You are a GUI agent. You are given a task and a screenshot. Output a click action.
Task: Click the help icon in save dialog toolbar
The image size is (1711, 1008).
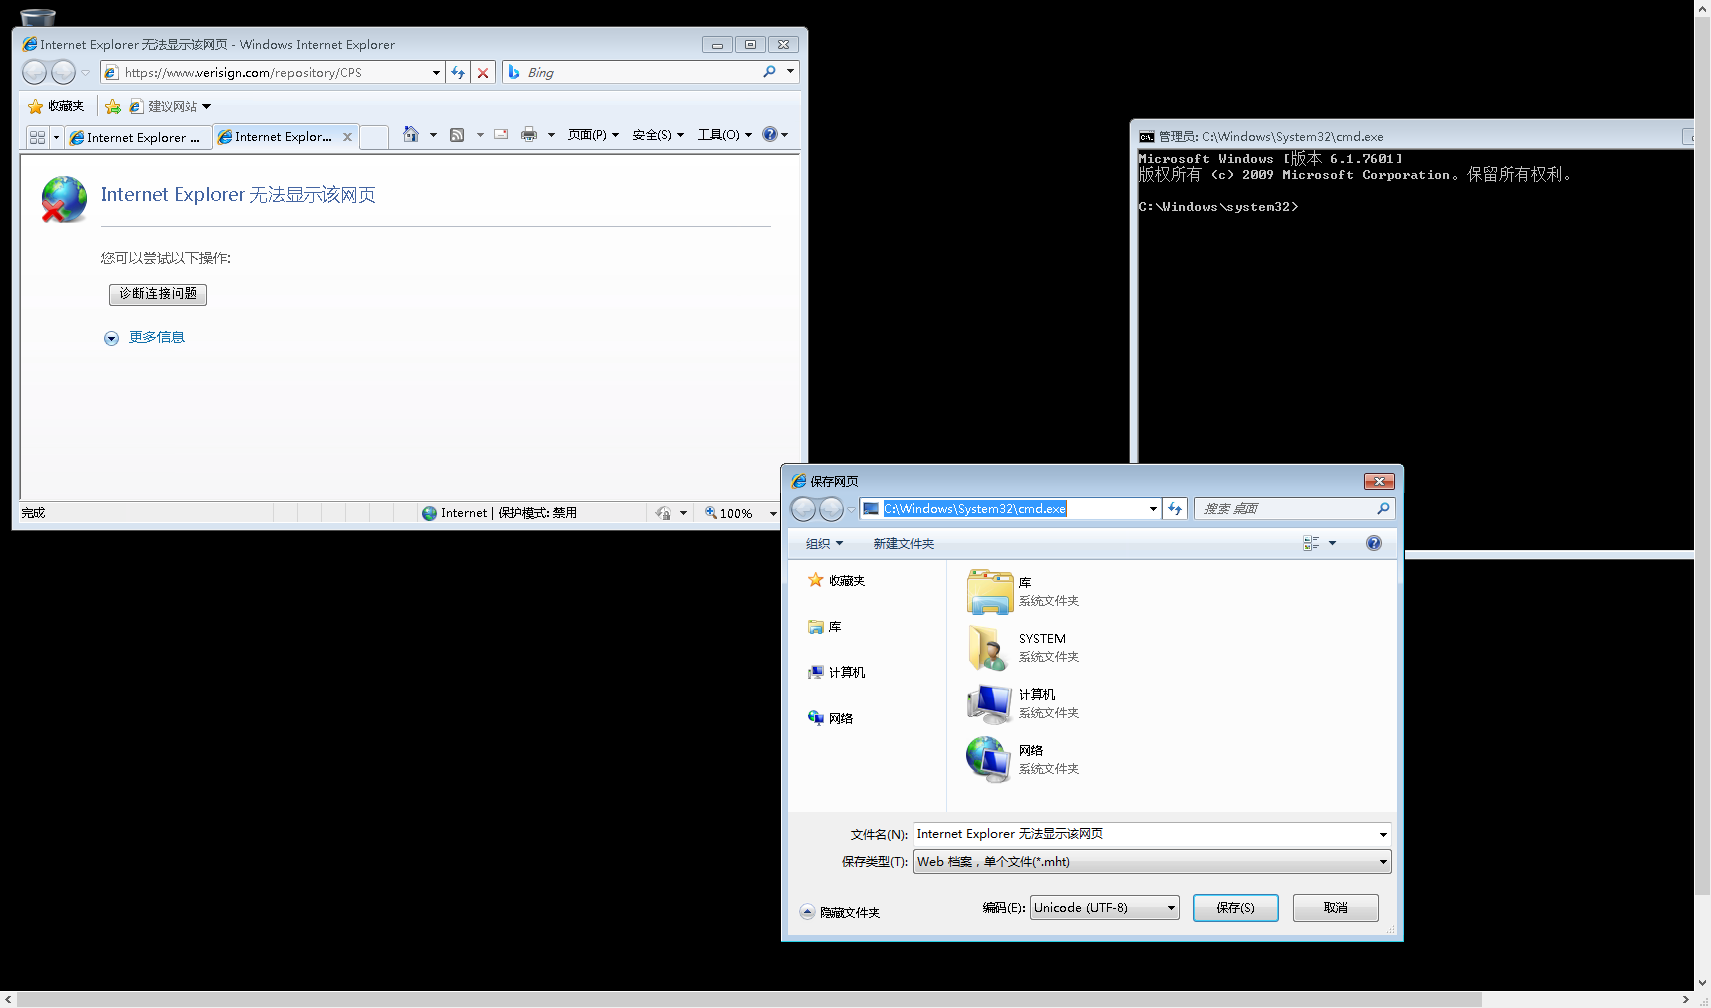click(1374, 543)
